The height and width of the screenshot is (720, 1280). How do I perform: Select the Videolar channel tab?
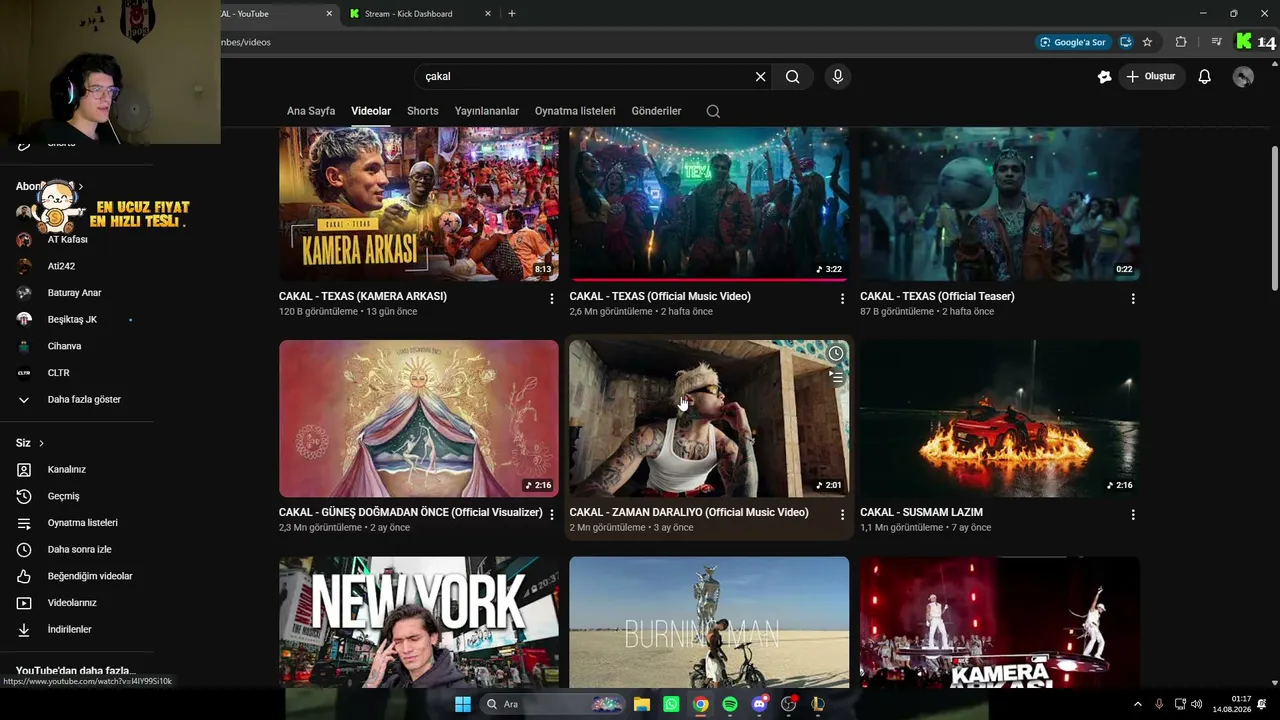pyautogui.click(x=371, y=111)
